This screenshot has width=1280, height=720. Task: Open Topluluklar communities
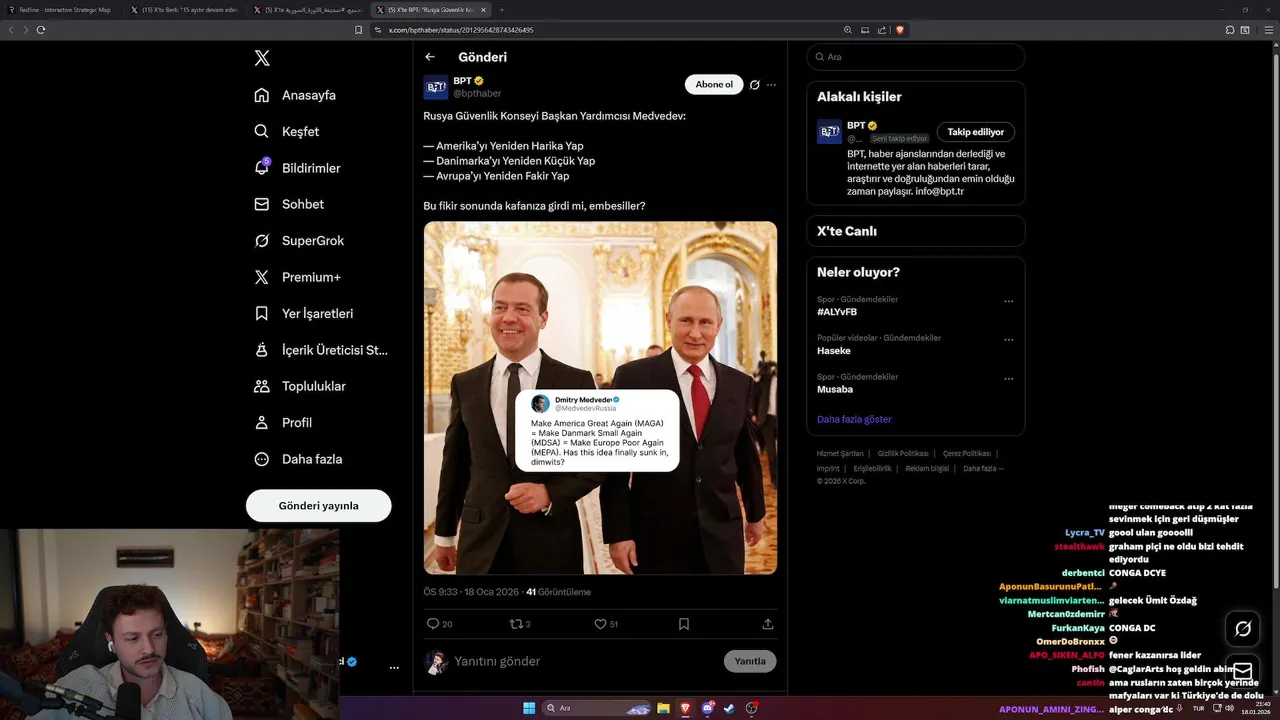[299, 386]
